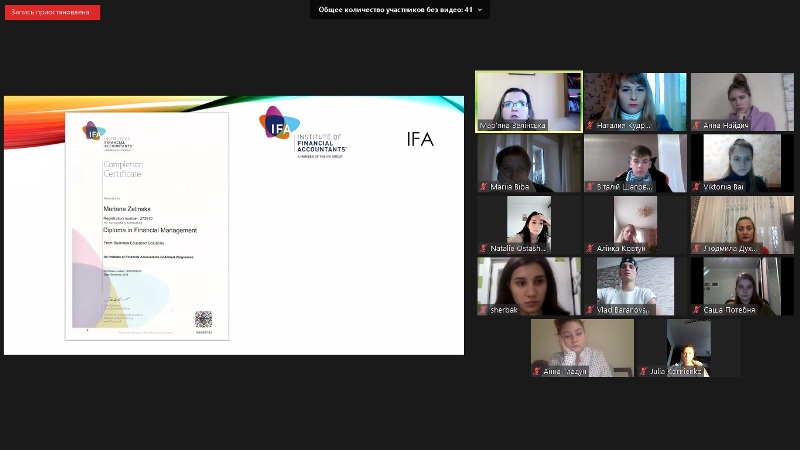Viewport: 800px width, 450px height.
Task: Click the name label Саша Потебня
Action: (x=729, y=310)
